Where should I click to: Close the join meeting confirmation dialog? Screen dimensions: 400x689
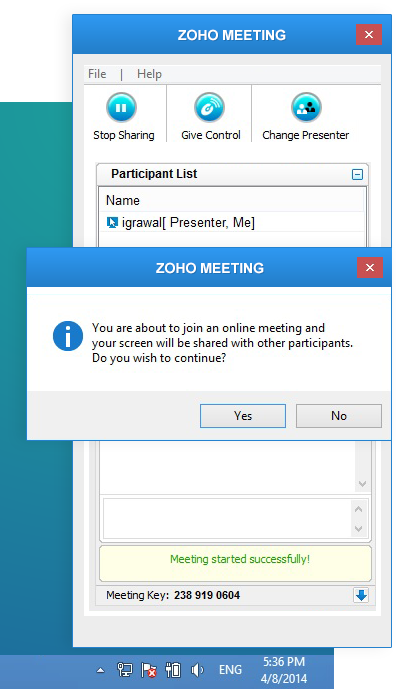coord(370,268)
